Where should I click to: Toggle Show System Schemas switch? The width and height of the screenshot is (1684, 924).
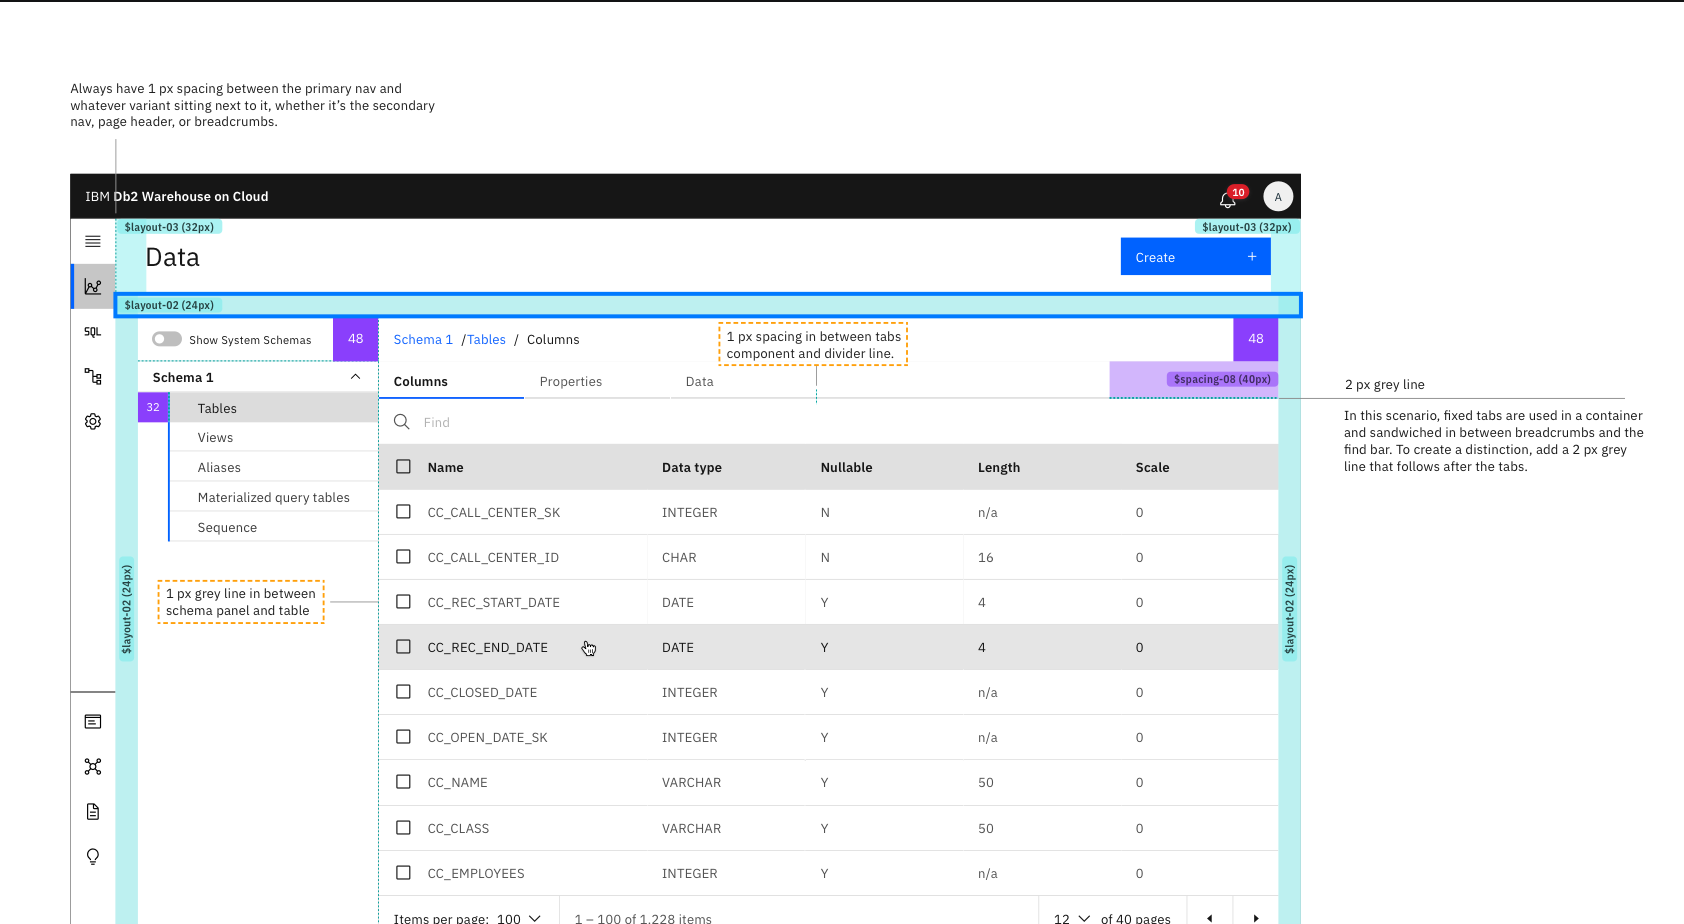pyautogui.click(x=167, y=339)
